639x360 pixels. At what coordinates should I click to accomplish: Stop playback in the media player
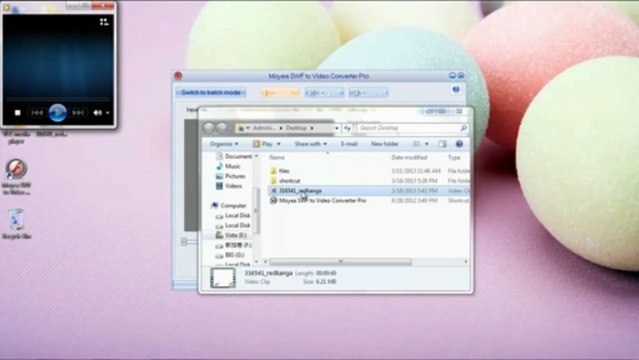point(18,113)
